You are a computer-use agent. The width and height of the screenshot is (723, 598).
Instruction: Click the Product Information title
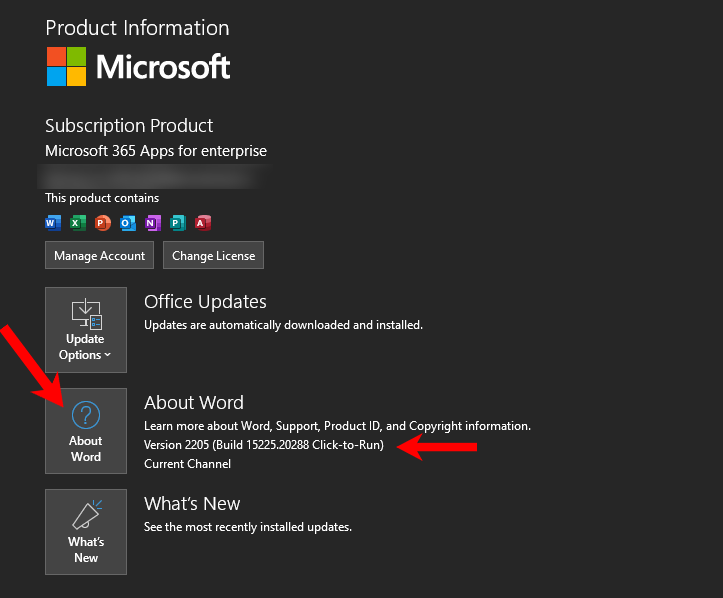(x=137, y=28)
